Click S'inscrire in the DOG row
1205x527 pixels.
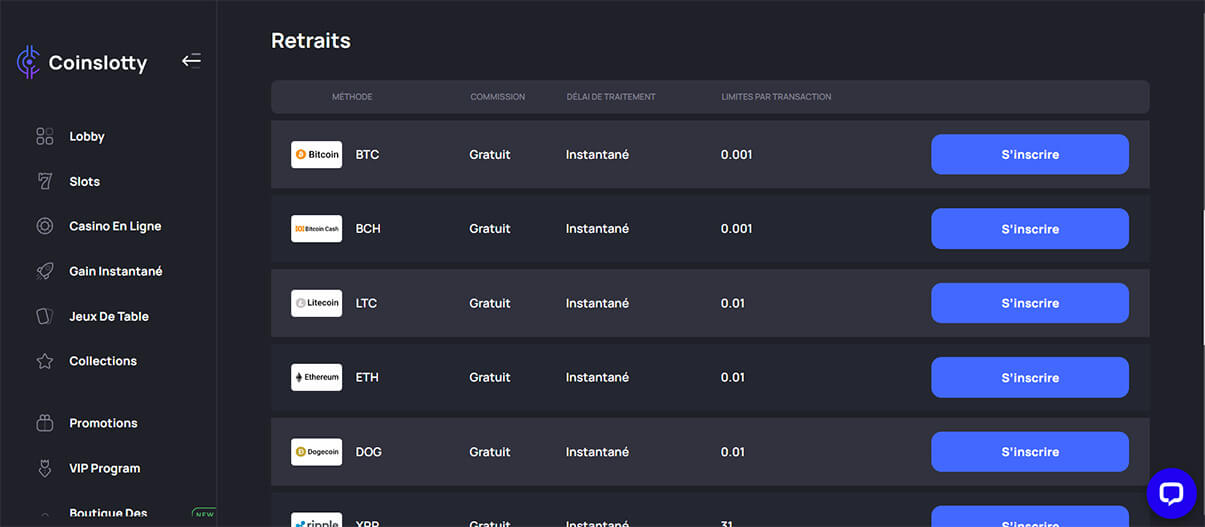(x=1030, y=452)
